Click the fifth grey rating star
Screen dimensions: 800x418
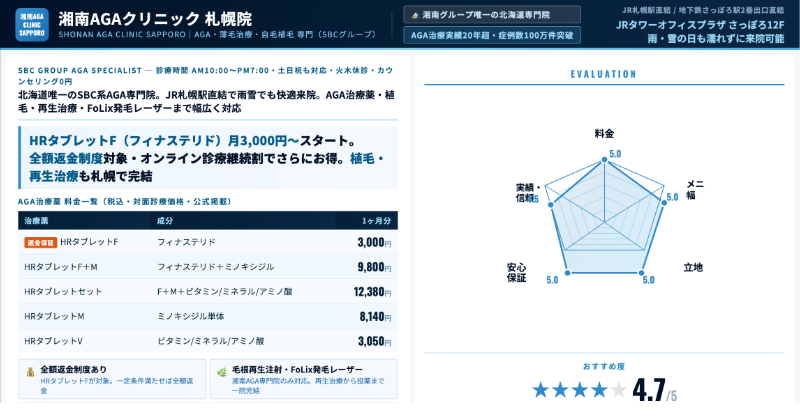click(619, 390)
